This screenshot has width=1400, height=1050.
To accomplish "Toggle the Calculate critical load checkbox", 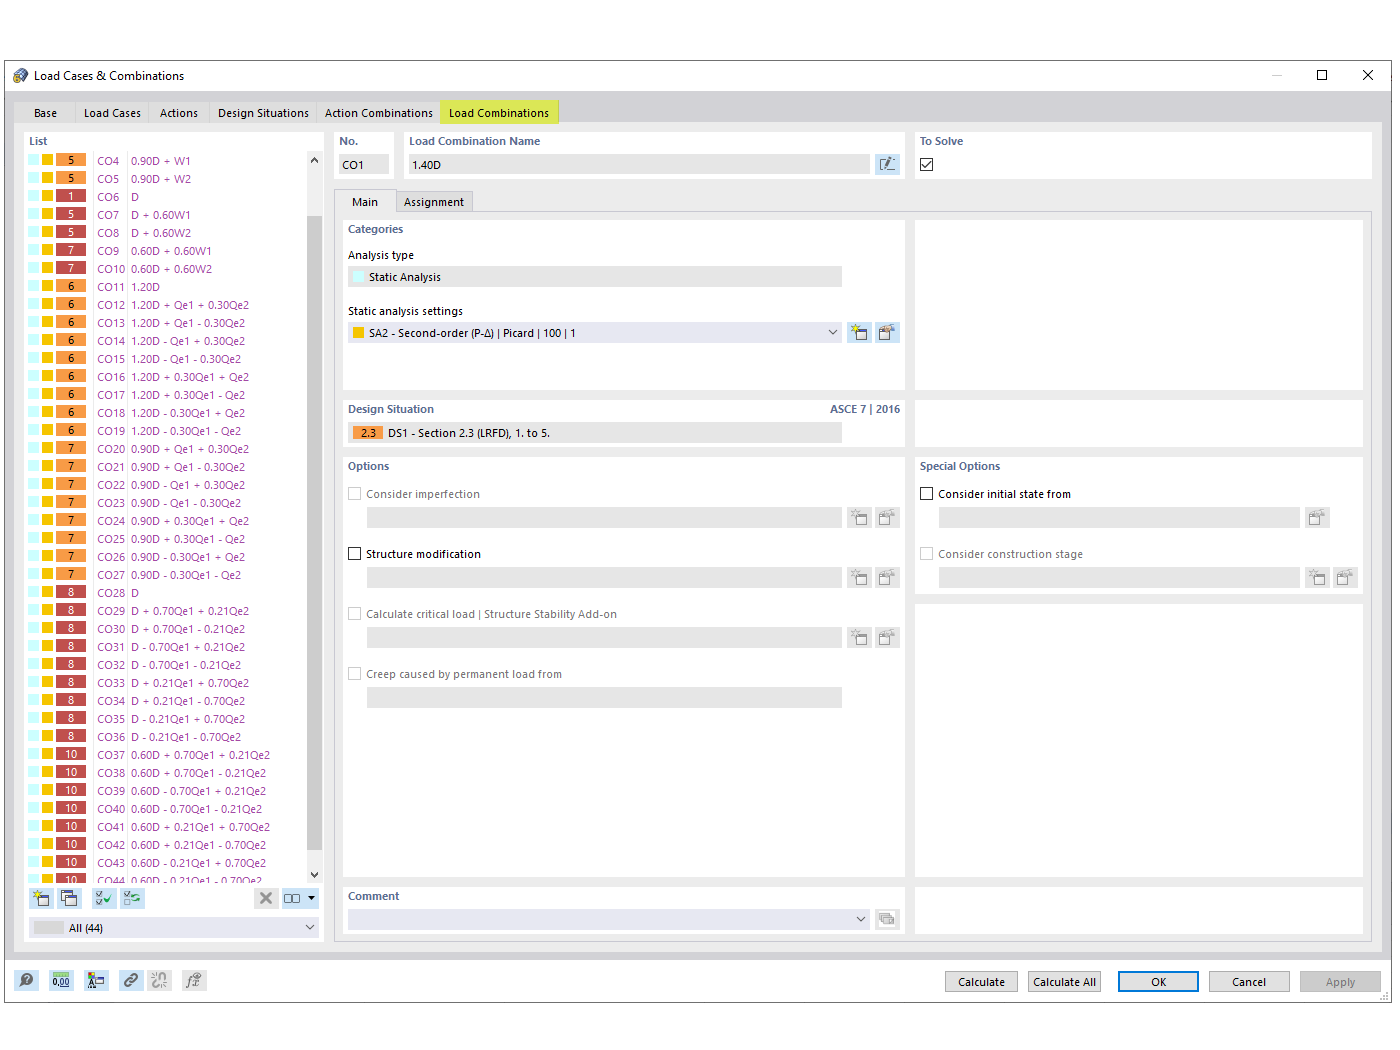I will tap(355, 614).
